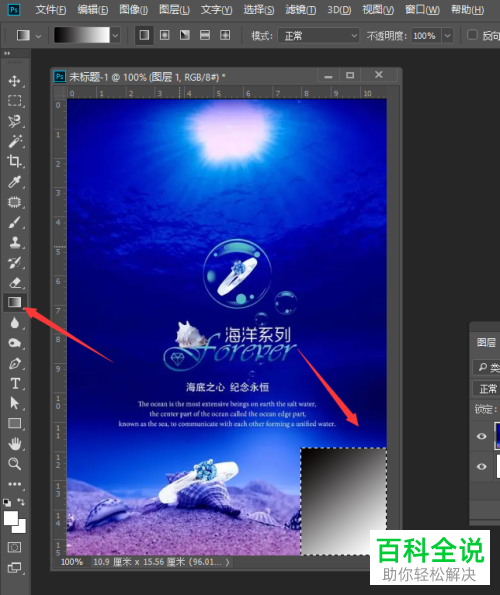500x595 pixels.
Task: Select the Blur tool
Action: coord(14,323)
